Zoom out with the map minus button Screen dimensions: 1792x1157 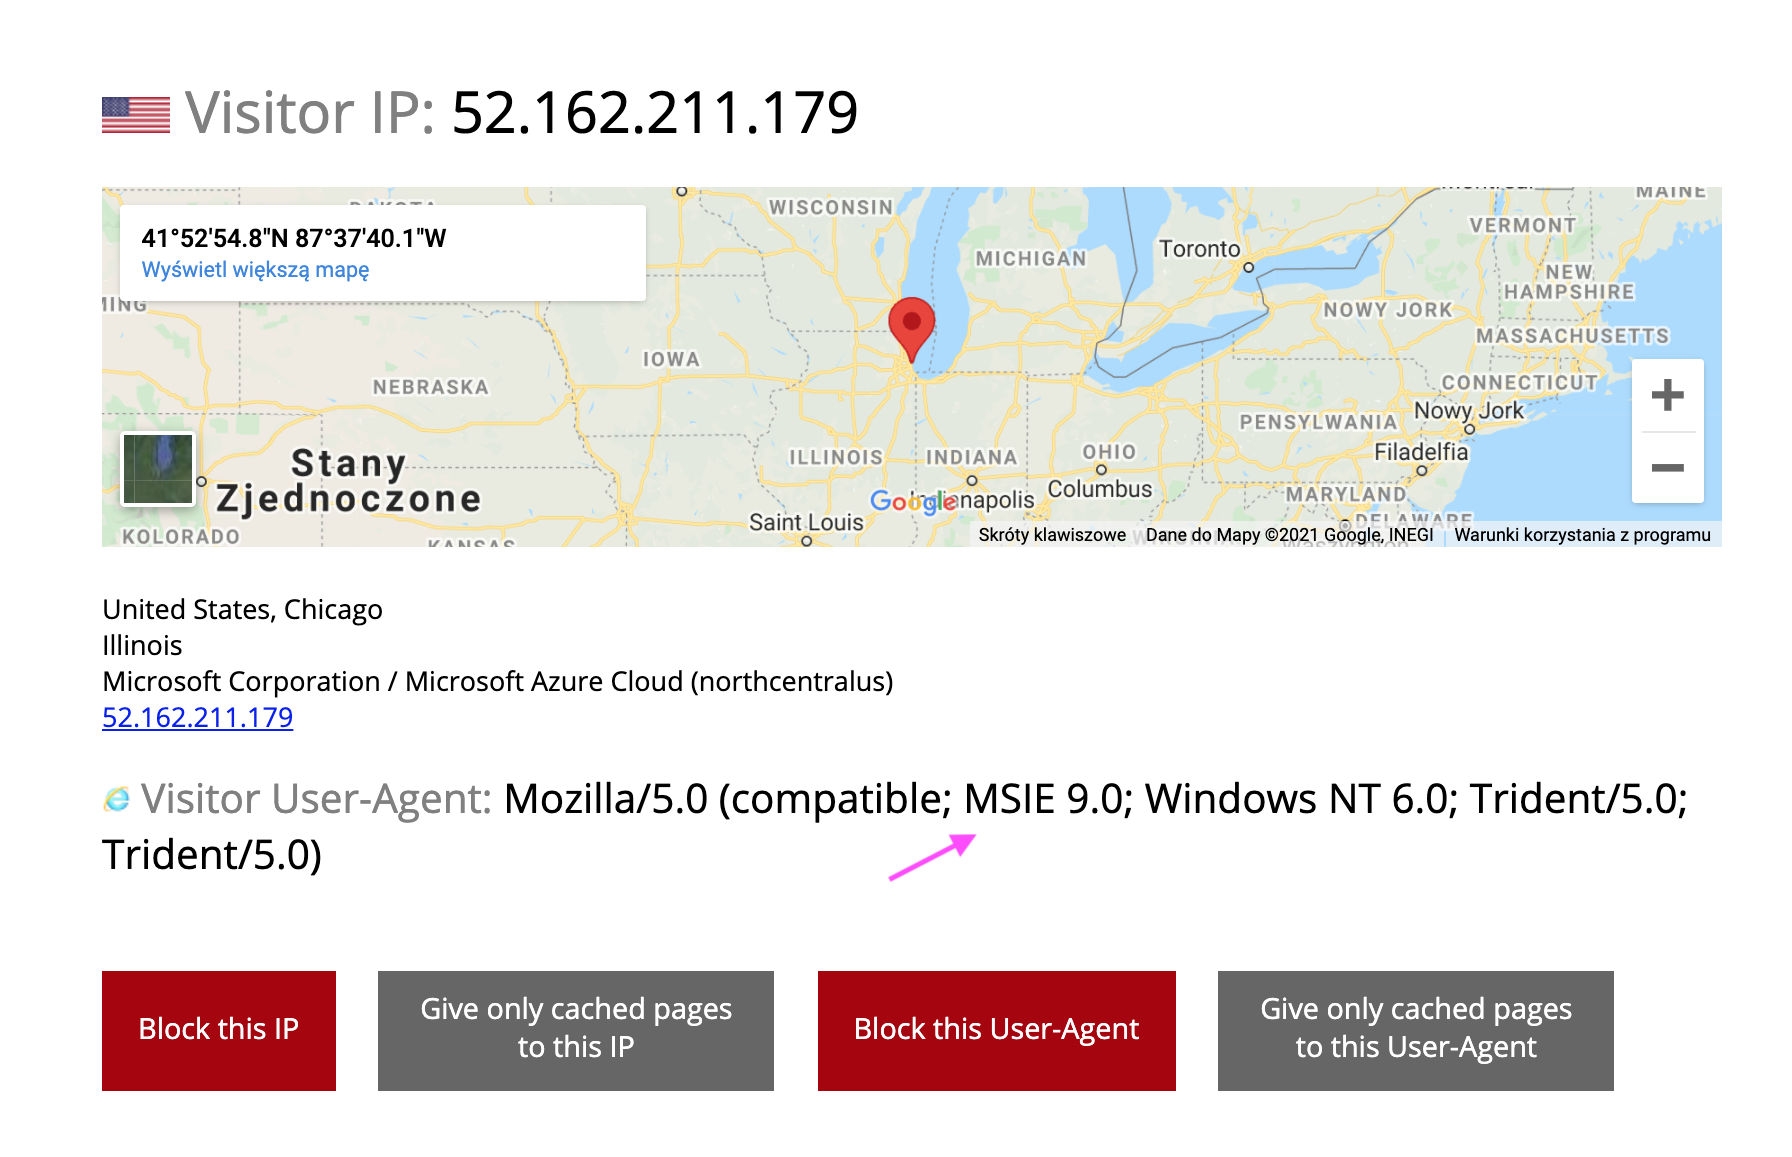[x=1667, y=468]
